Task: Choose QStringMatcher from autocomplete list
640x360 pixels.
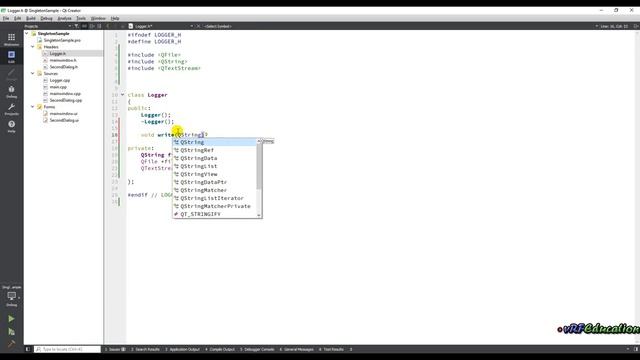Action: tap(215, 190)
